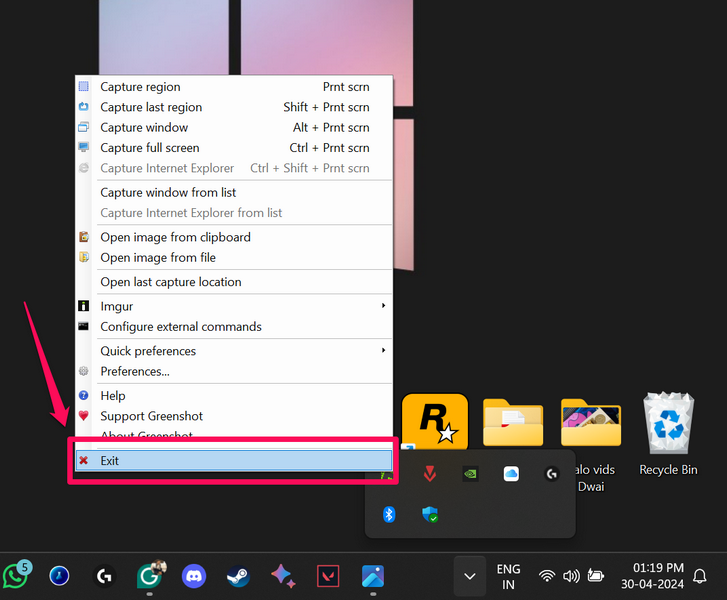Expand the Imgur submenu

(x=240, y=306)
